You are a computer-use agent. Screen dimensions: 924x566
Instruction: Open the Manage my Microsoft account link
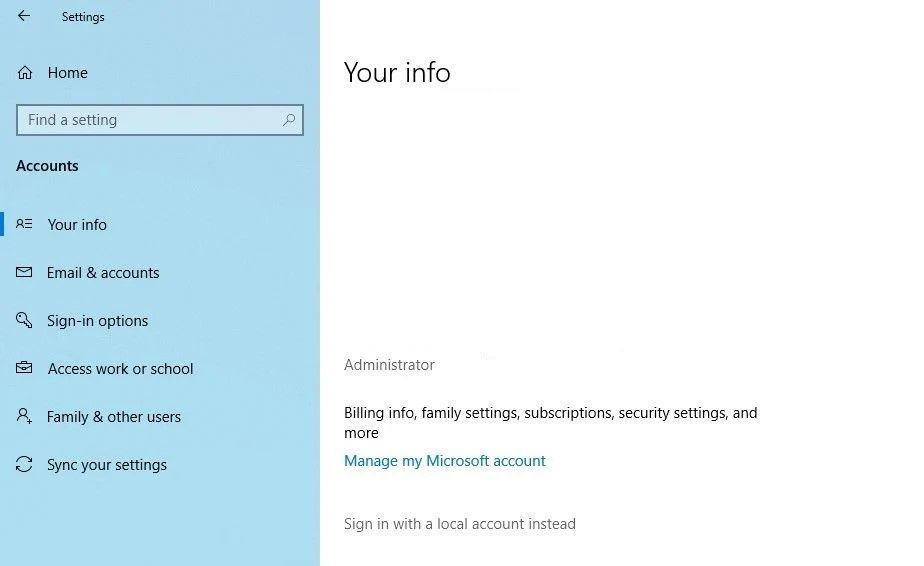coord(445,461)
